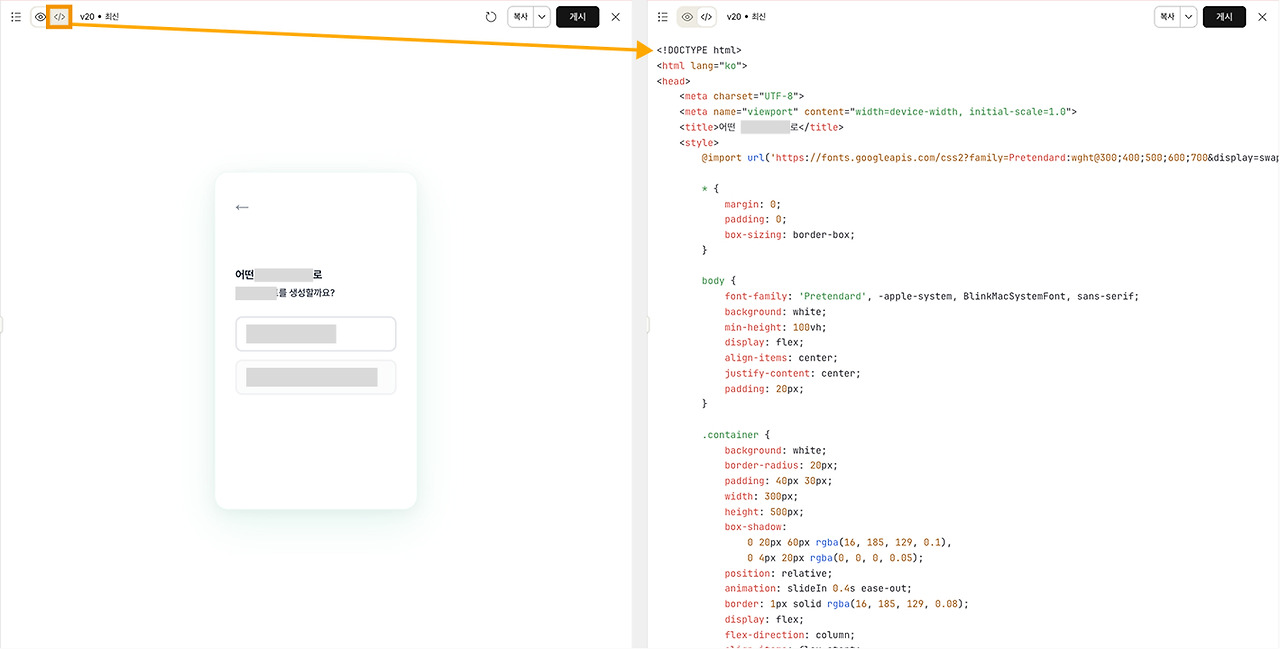The height and width of the screenshot is (649, 1280).
Task: Click the <head> tag line
Action: point(674,81)
